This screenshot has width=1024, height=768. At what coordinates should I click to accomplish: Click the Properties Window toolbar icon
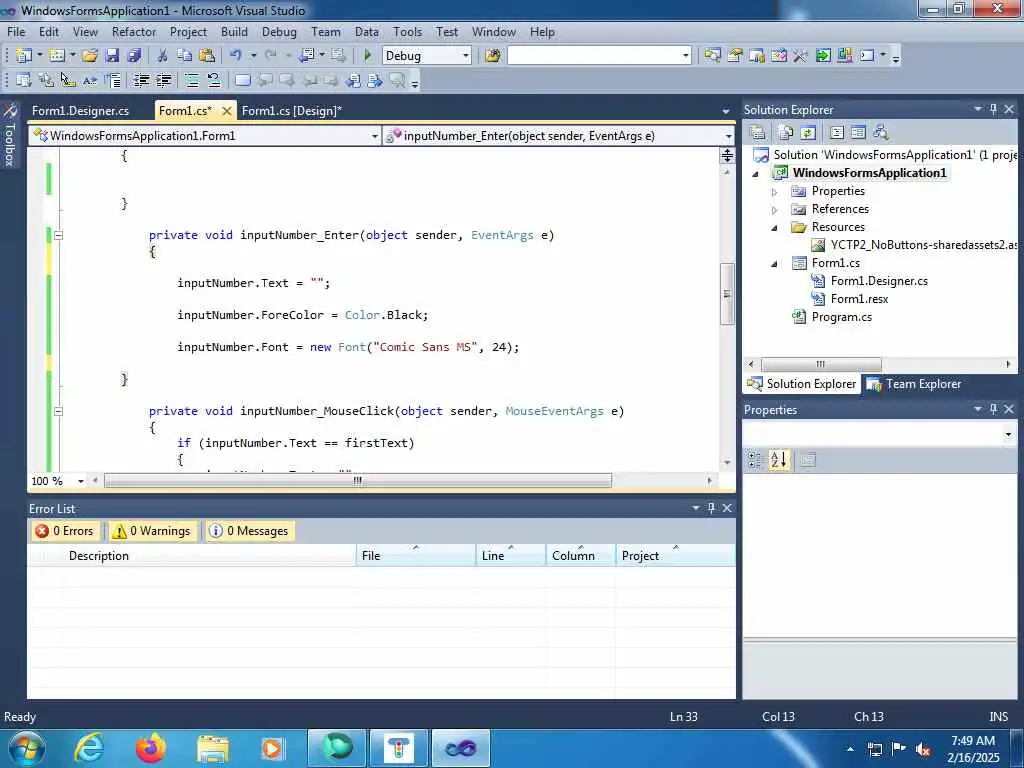pyautogui.click(x=735, y=56)
